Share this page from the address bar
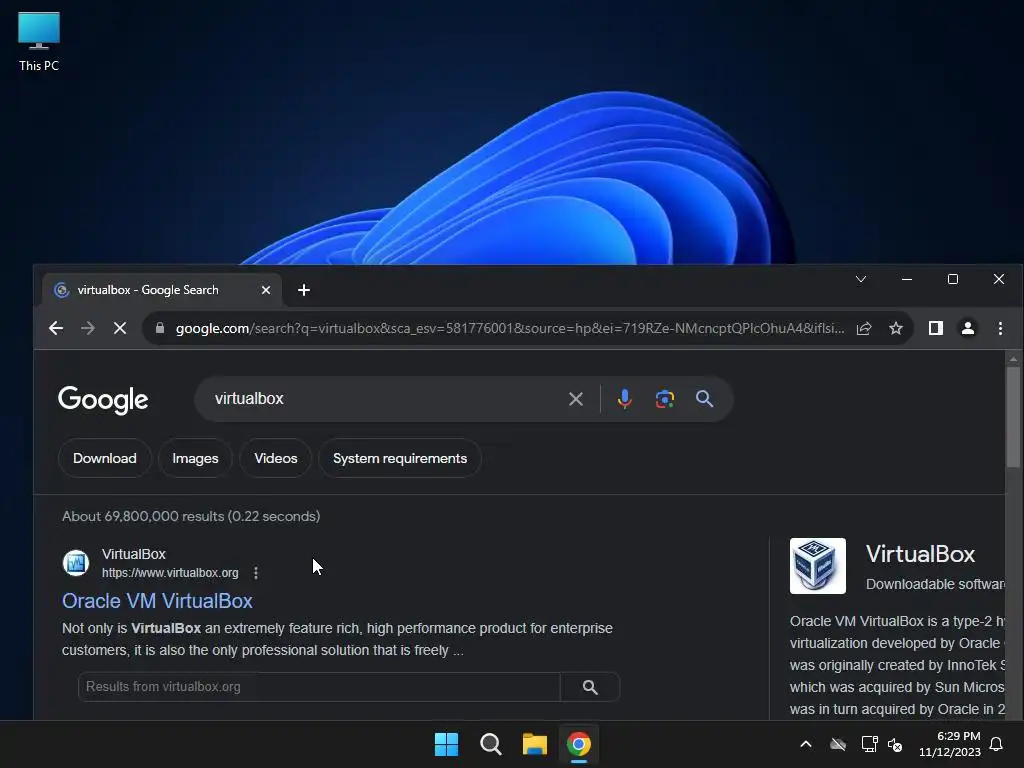The width and height of the screenshot is (1024, 768). tap(864, 328)
